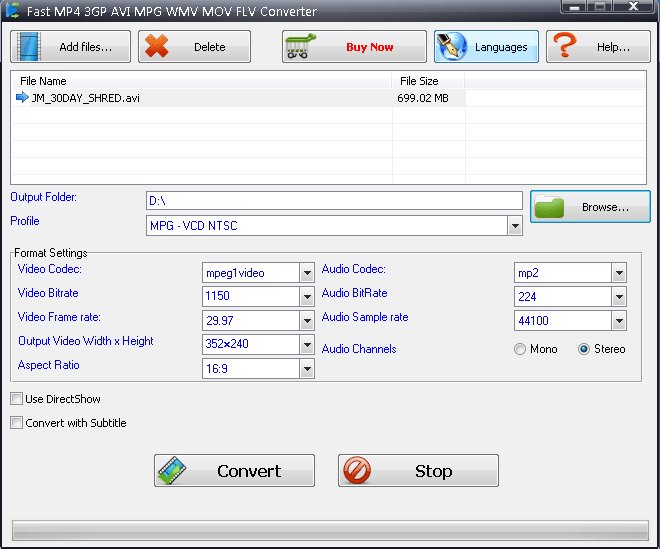Expand the Profile dropdown MPG - VCD NTSC
The image size is (660, 549).
point(515,226)
